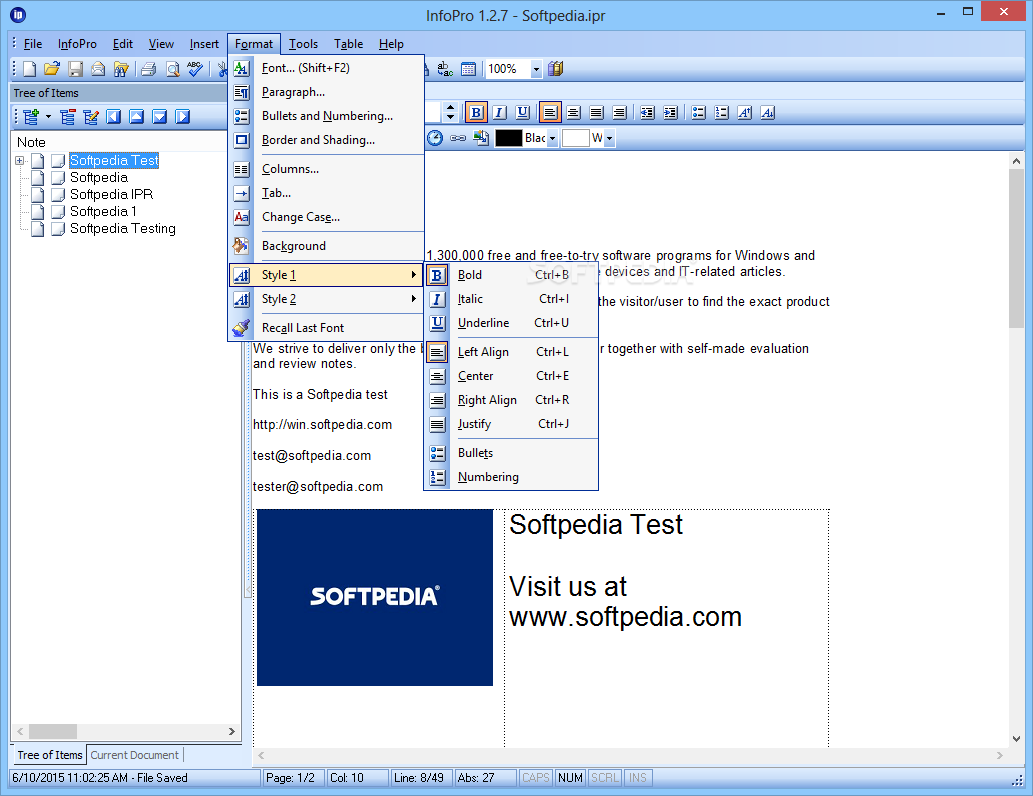Screen dimensions: 1033x796
Task: Click the edit tree item pencil icon
Action: pos(91,117)
